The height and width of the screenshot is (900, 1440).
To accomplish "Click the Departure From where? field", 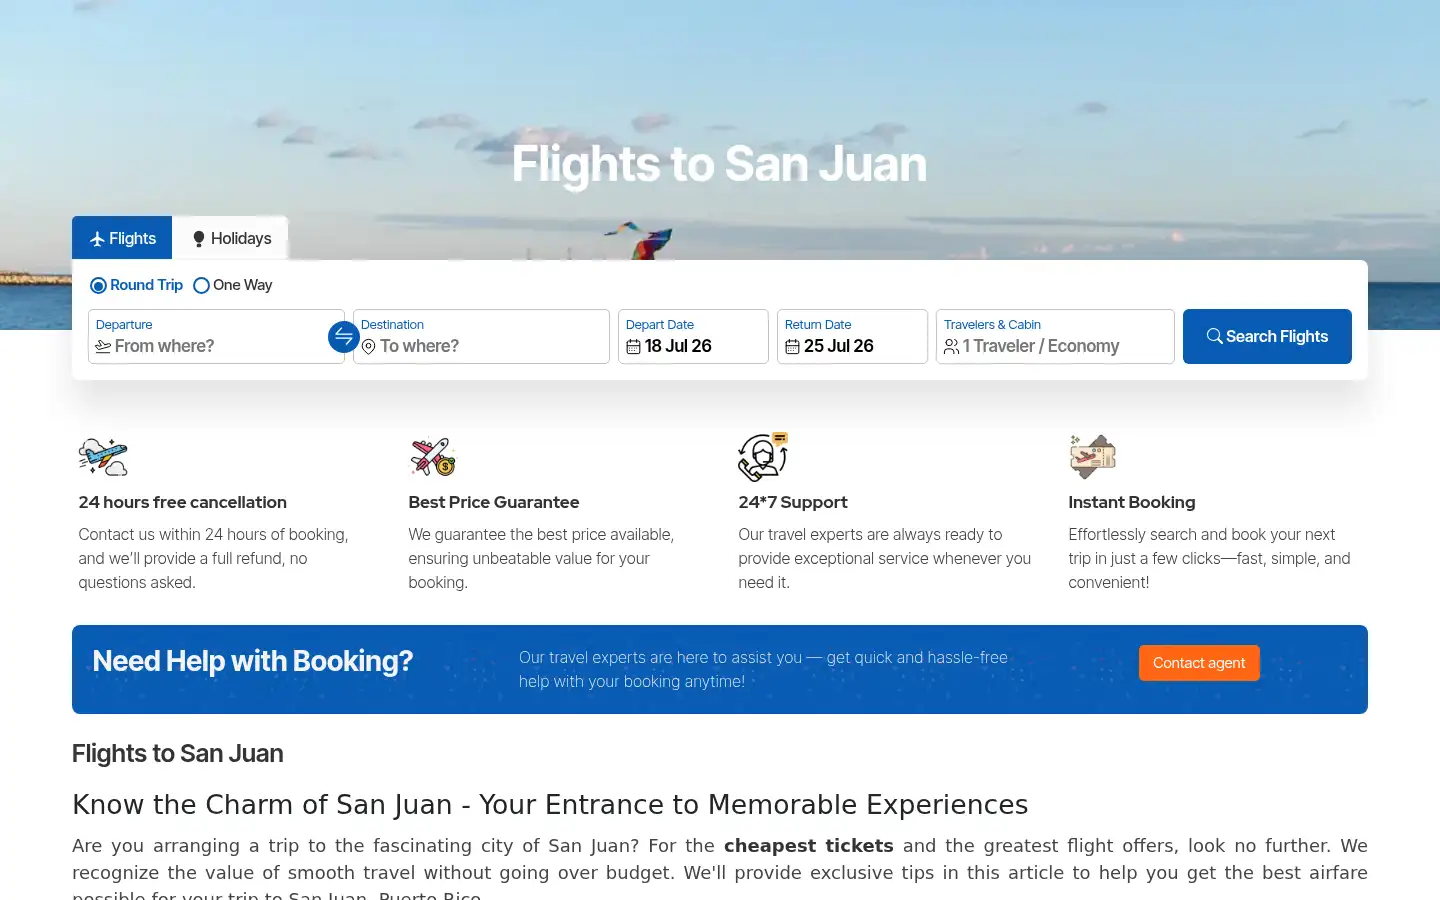I will (216, 336).
